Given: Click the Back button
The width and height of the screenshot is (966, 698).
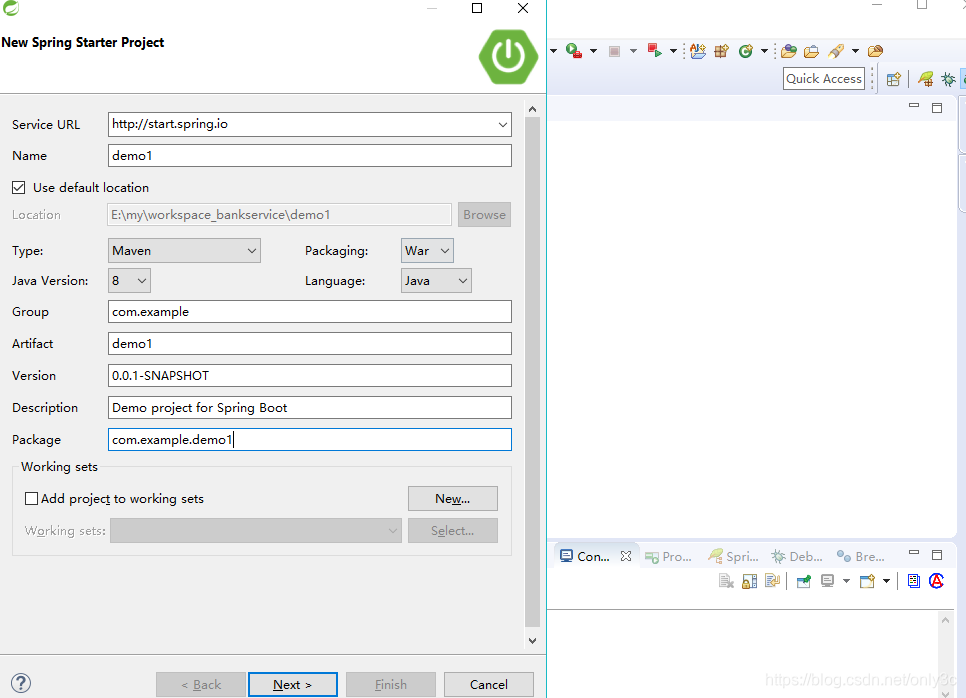Looking at the screenshot, I should coord(201,684).
